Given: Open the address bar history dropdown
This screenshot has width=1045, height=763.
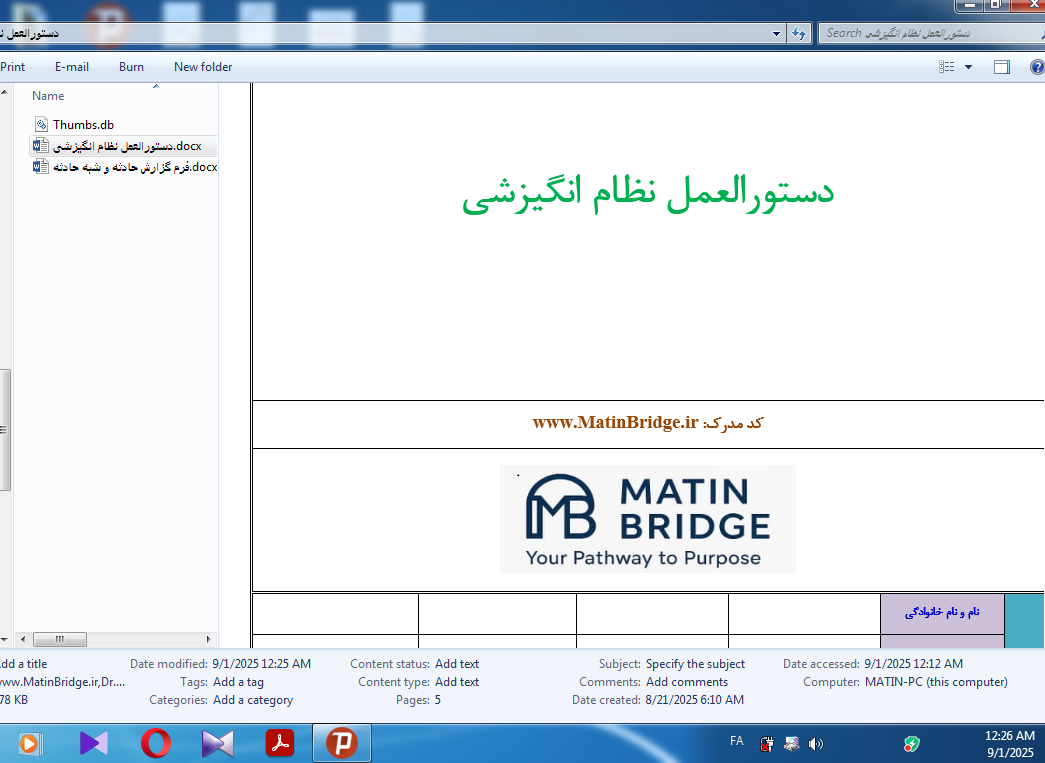Looking at the screenshot, I should pyautogui.click(x=777, y=33).
